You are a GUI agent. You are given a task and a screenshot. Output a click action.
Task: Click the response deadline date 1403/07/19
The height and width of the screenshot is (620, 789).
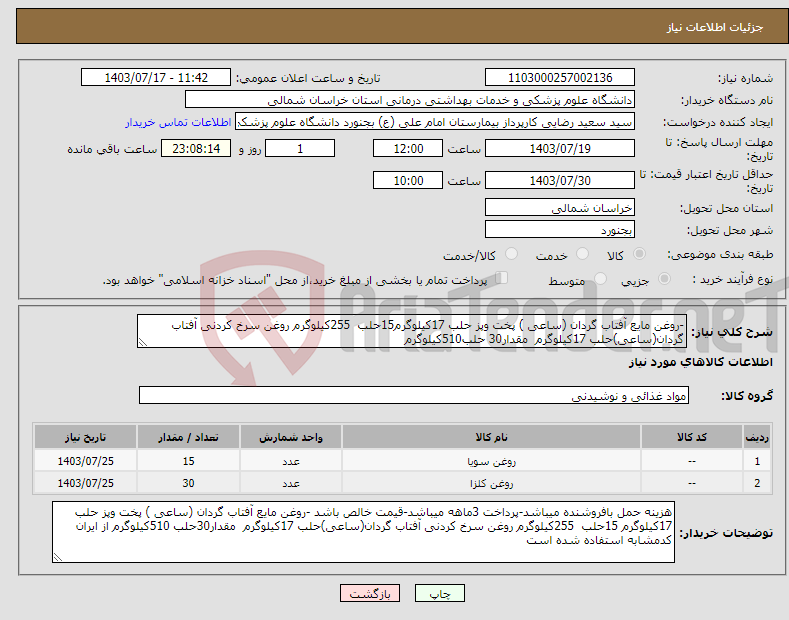tap(560, 148)
